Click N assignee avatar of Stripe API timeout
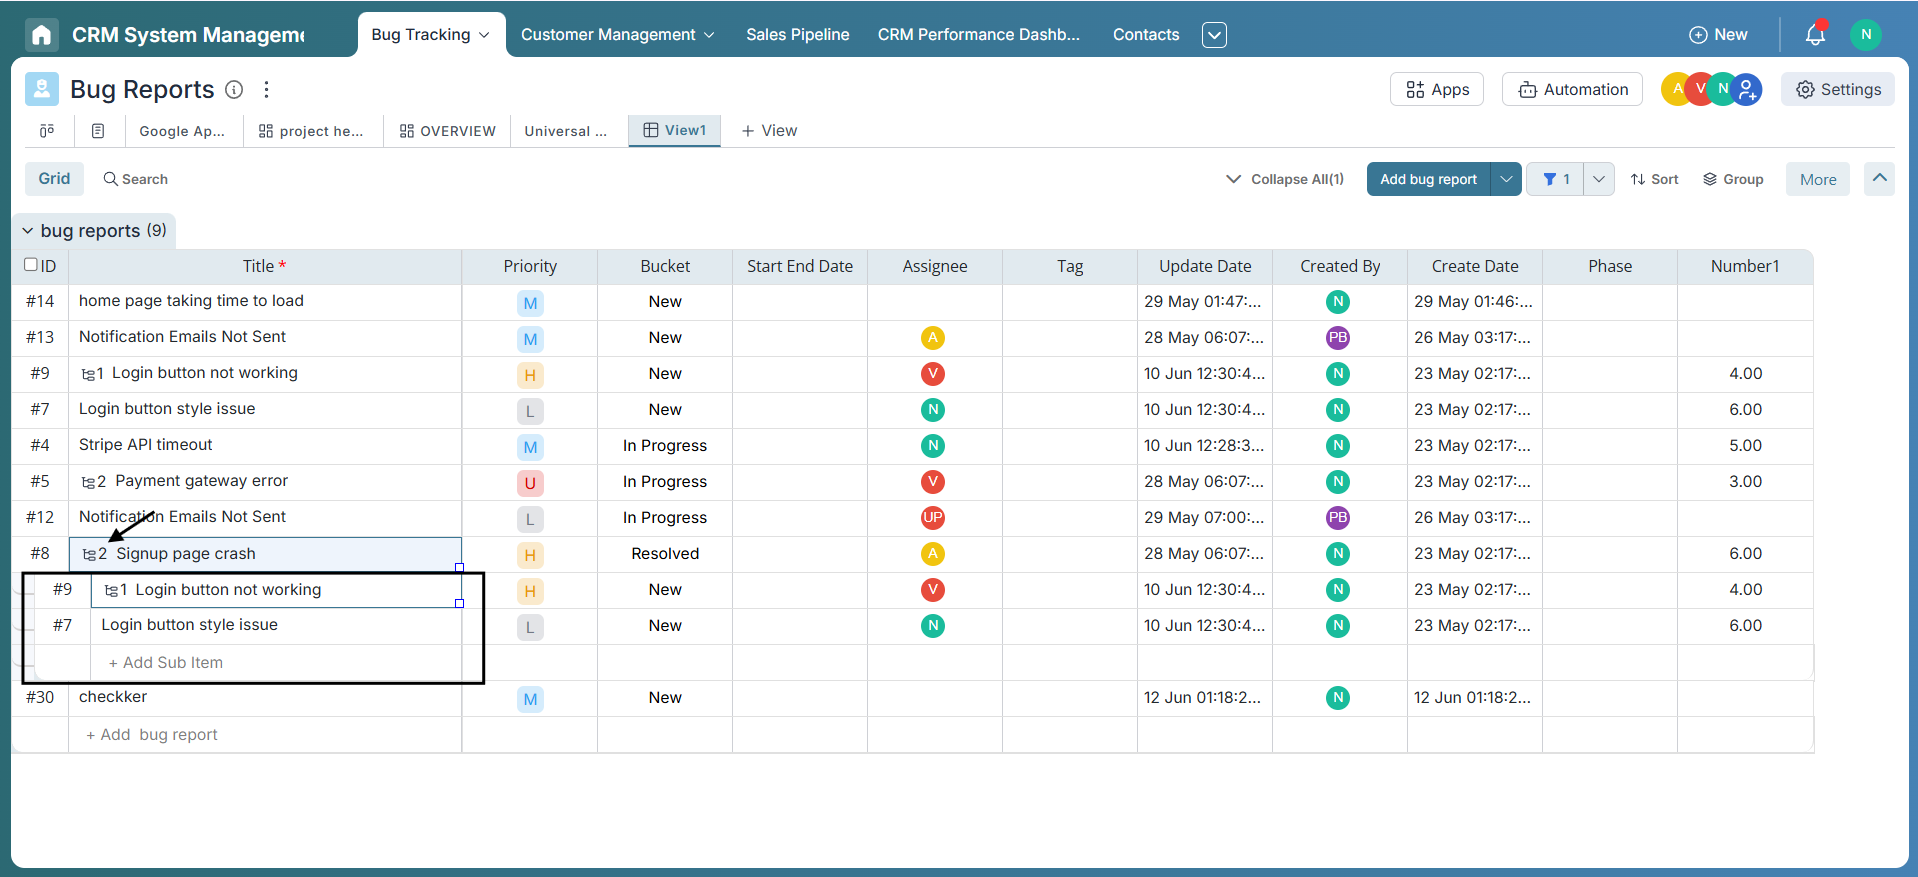The width and height of the screenshot is (1918, 877). (x=933, y=445)
